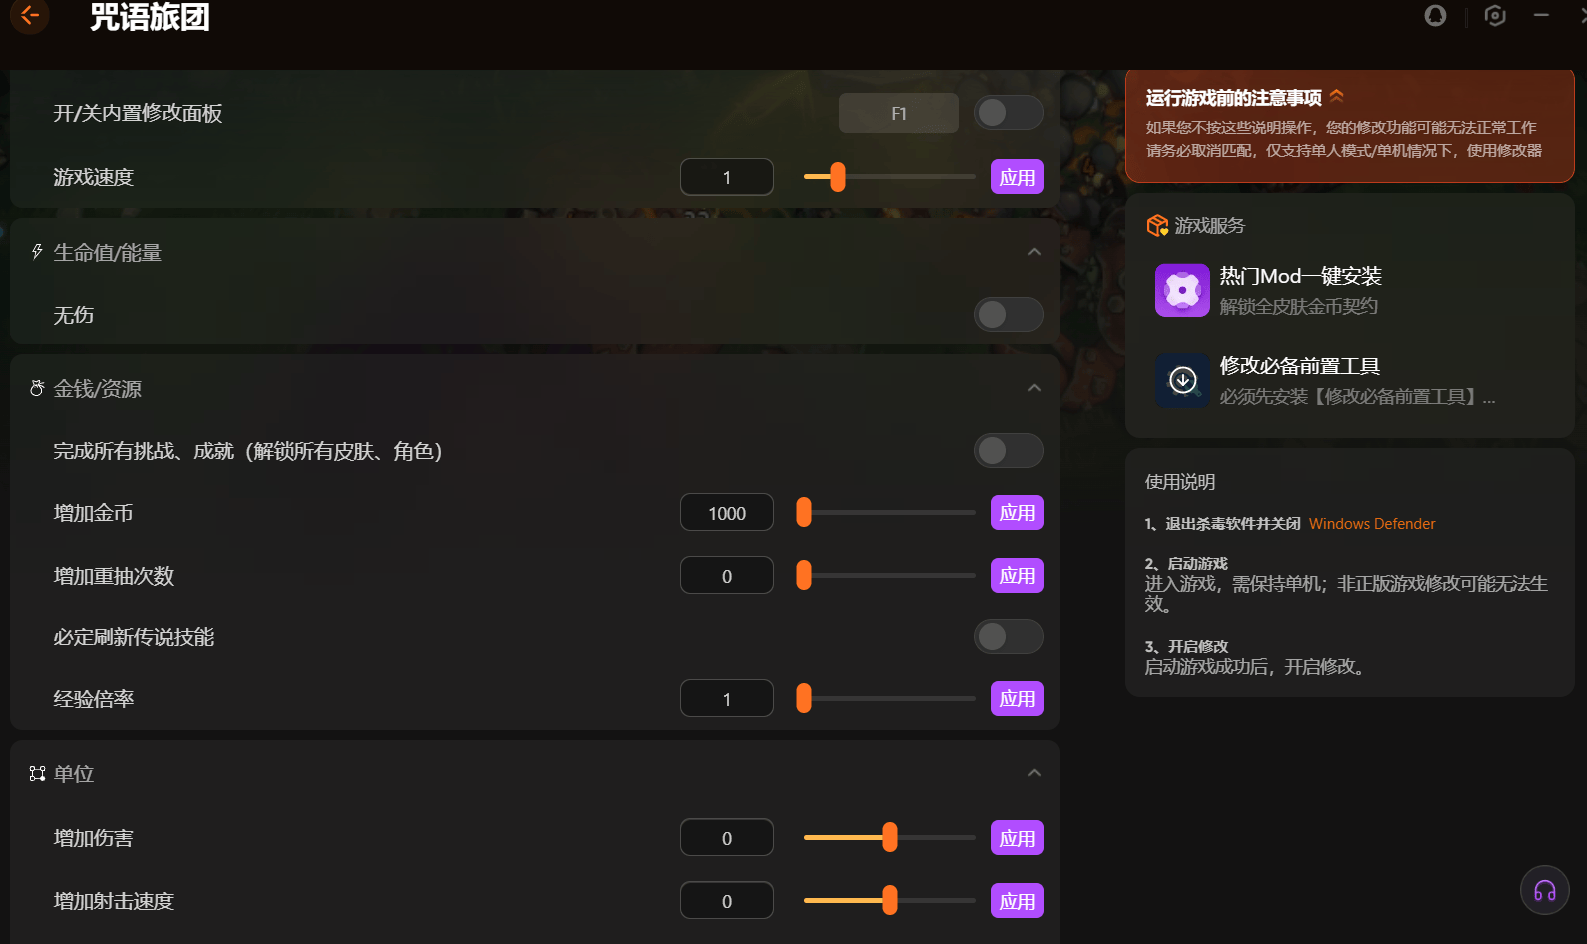Apply the 增加射击速度 value
Viewport: 1587px width, 944px height.
(x=1017, y=901)
